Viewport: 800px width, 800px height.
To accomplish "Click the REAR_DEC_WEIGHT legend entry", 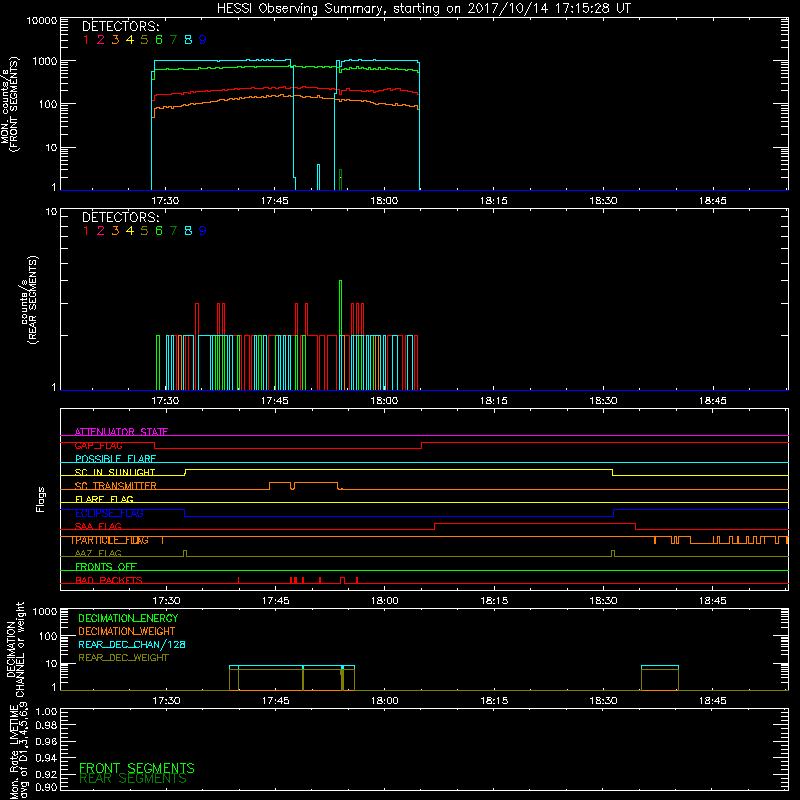I will coord(123,658).
